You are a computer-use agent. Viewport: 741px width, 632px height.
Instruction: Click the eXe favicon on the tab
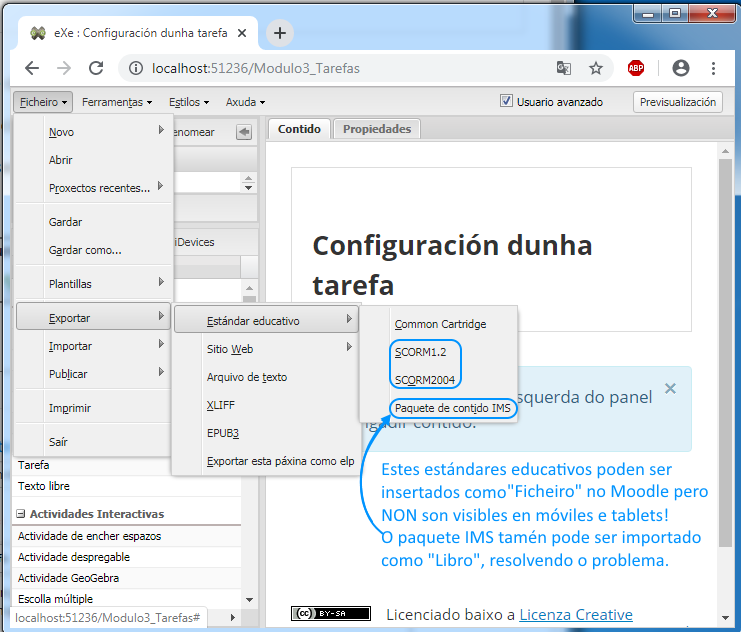click(38, 33)
